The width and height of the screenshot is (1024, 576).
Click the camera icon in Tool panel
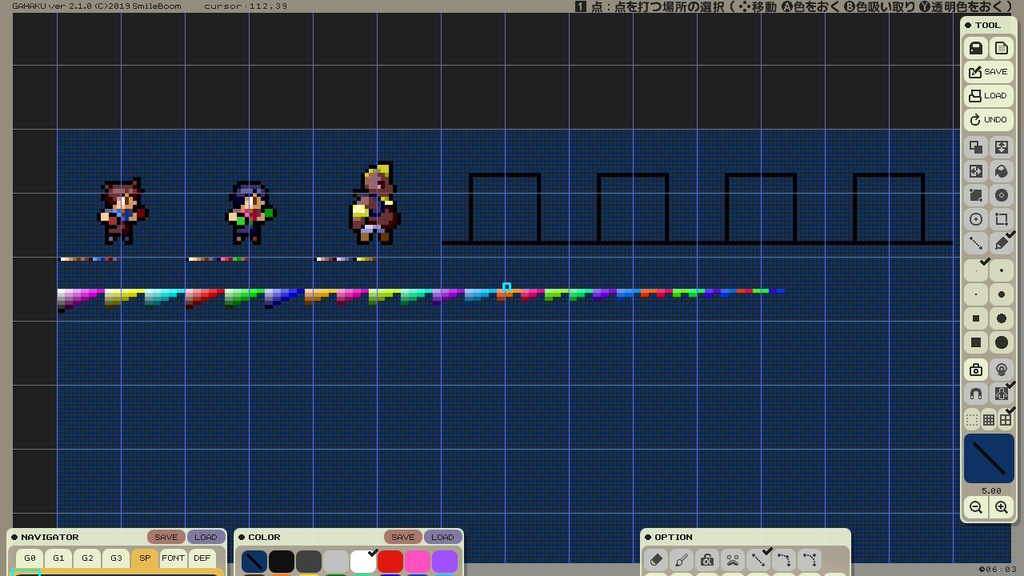[976, 370]
